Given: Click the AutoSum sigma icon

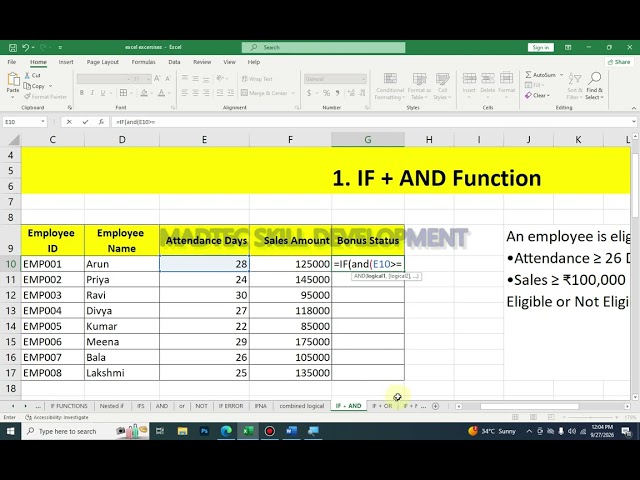Looking at the screenshot, I should click(528, 75).
